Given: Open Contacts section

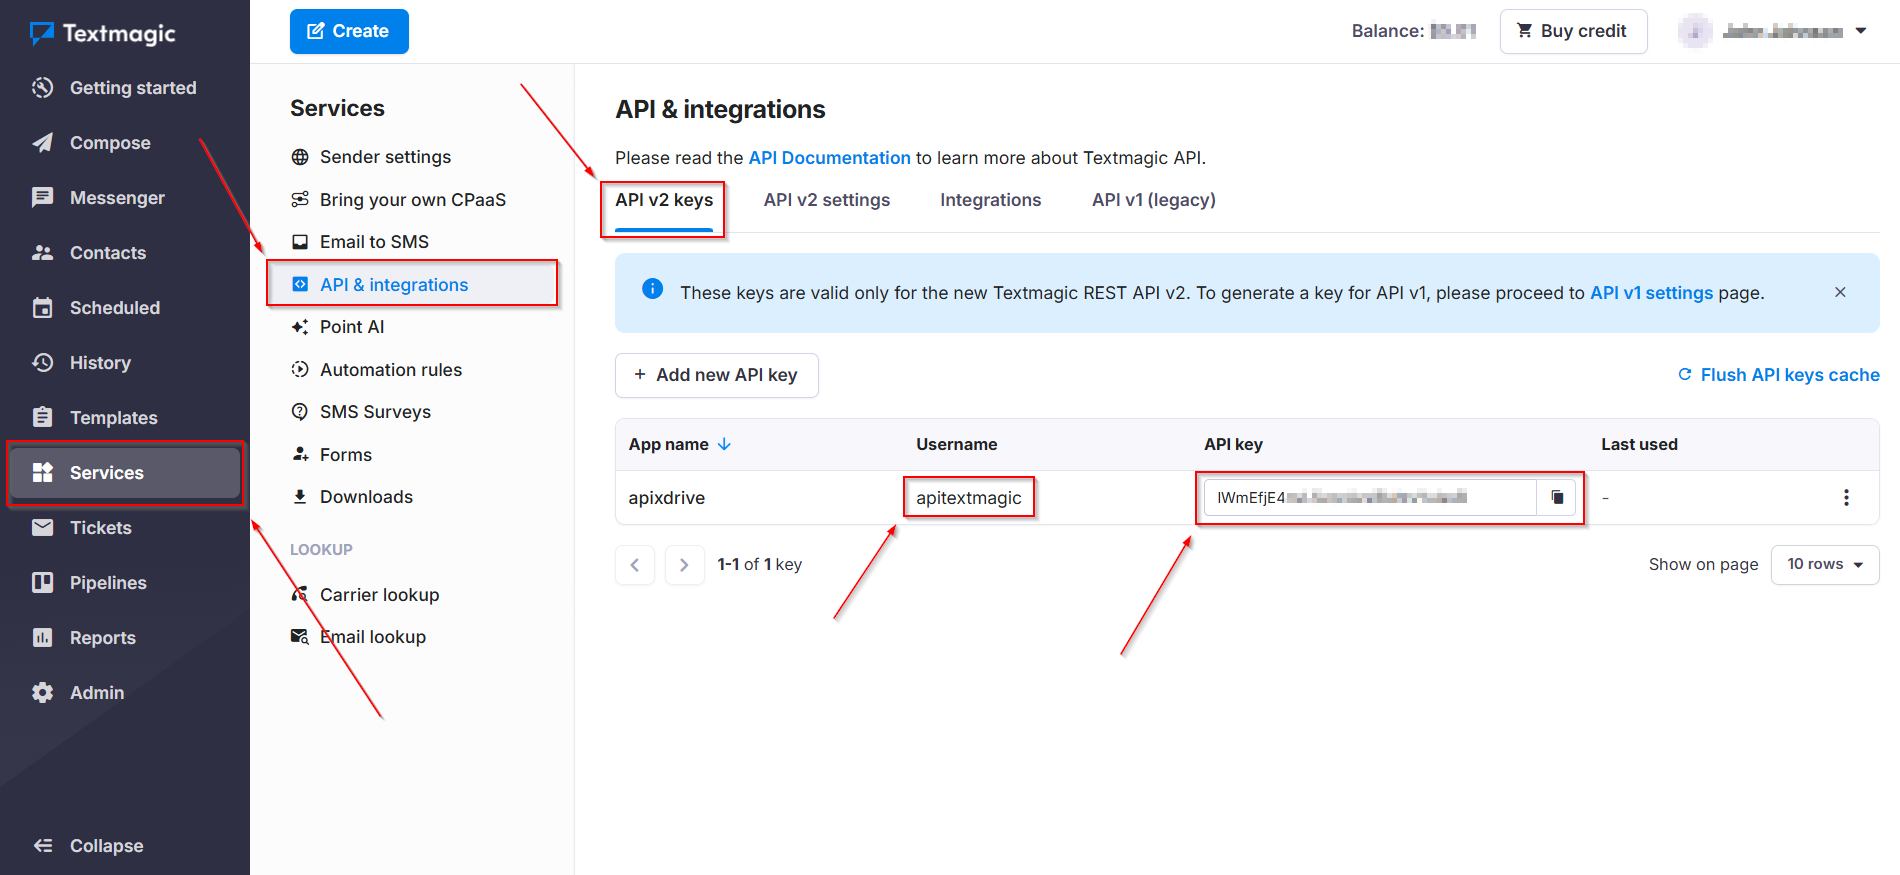Looking at the screenshot, I should click(x=125, y=253).
